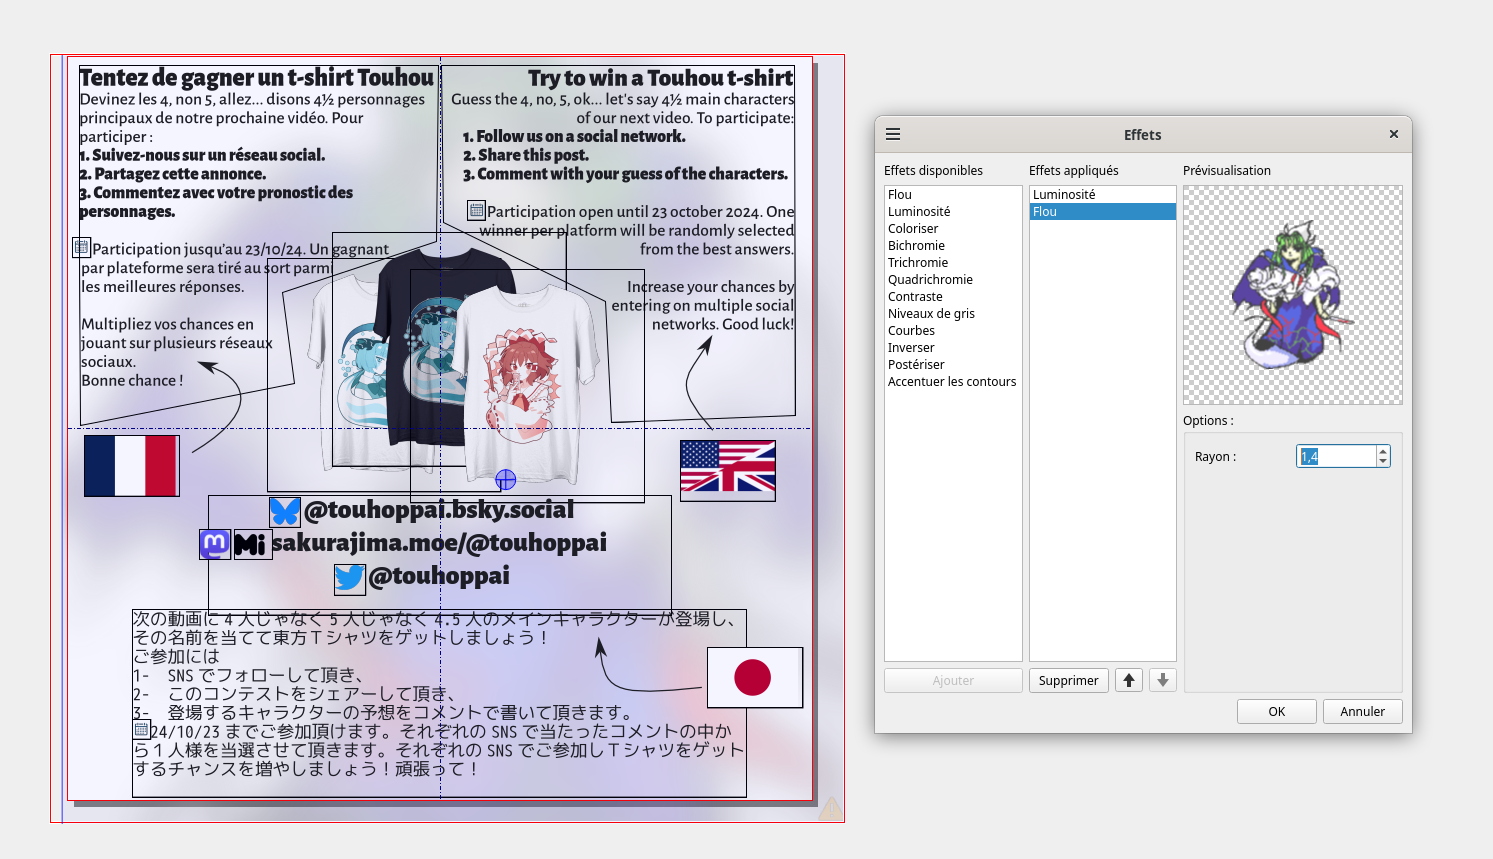Select the French flag image
1493x859 pixels.
pos(132,466)
